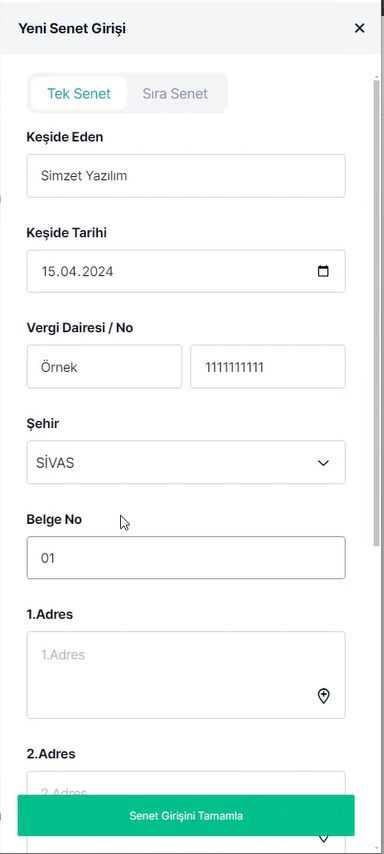Focus the Keşide Eden field
The image size is (384, 854).
186,176
